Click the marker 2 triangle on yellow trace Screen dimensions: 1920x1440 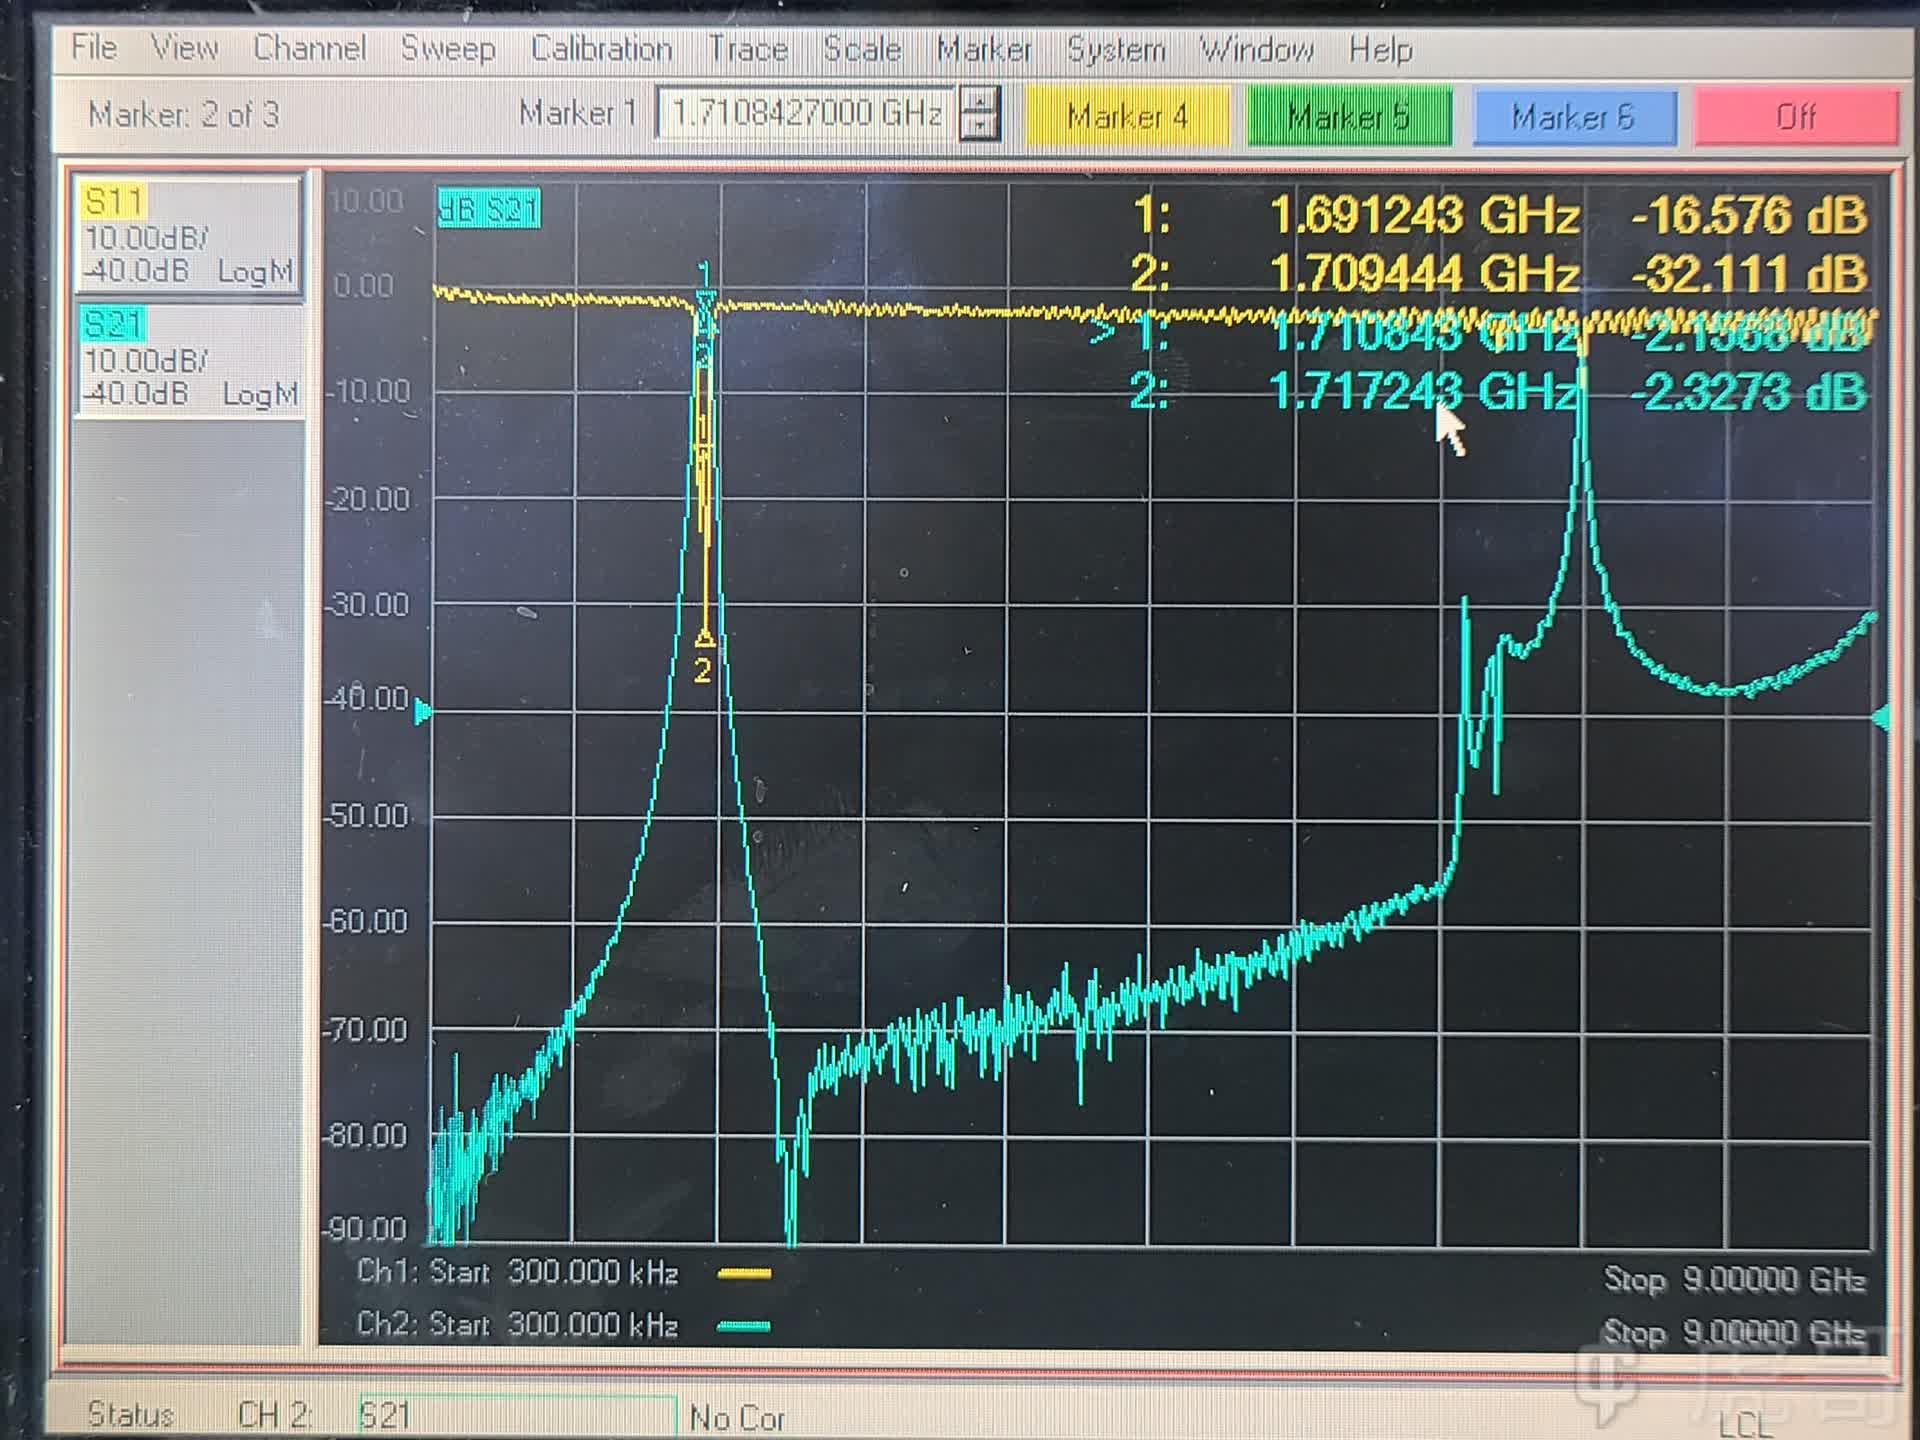[x=704, y=638]
